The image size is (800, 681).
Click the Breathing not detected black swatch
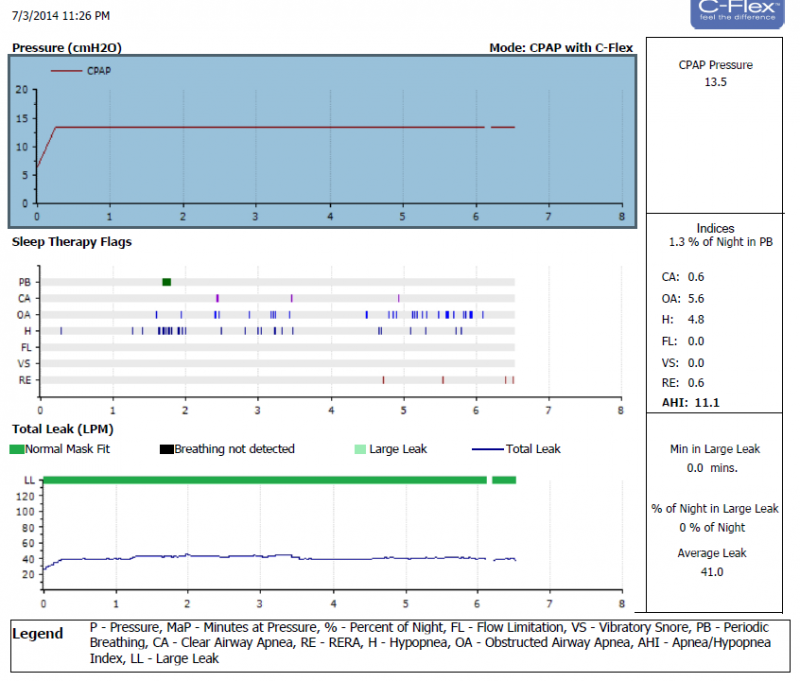(x=166, y=449)
